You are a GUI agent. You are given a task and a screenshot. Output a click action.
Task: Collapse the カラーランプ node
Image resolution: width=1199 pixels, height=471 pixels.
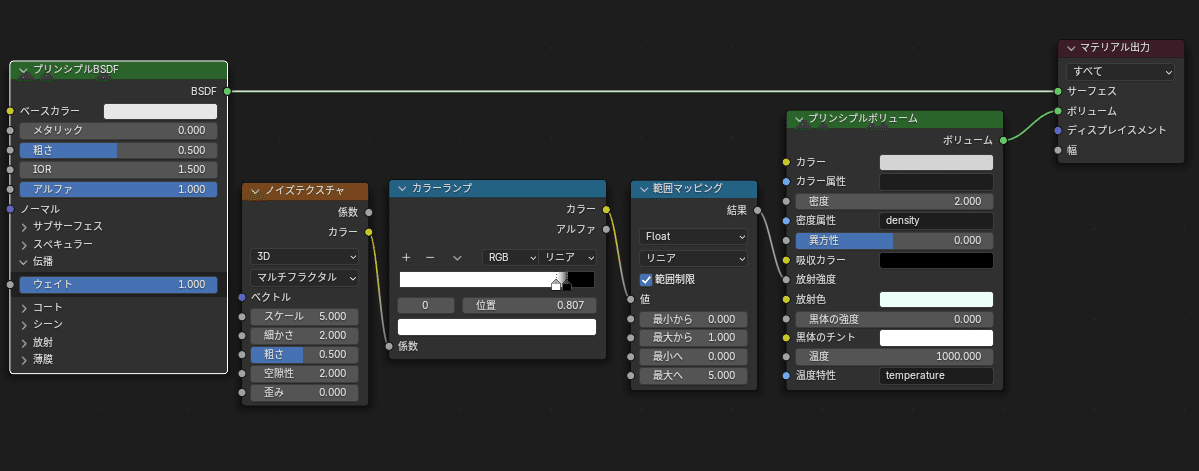(401, 187)
